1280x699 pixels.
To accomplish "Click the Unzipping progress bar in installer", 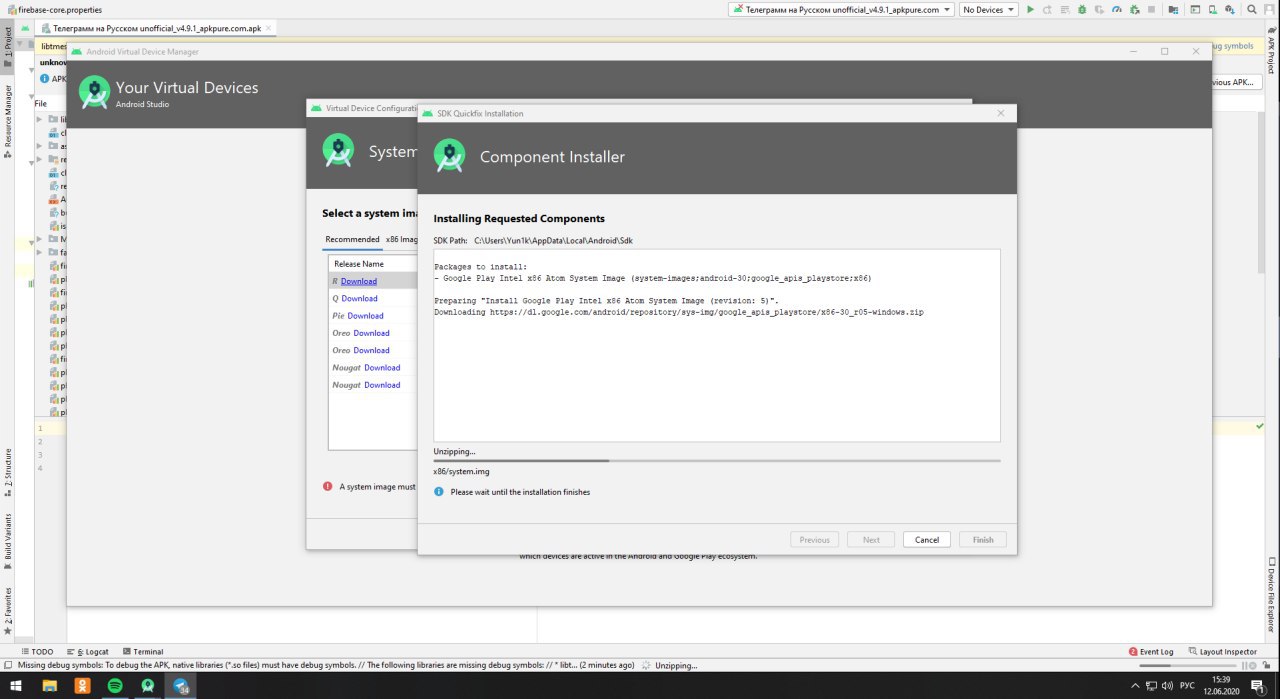I will tap(717, 460).
